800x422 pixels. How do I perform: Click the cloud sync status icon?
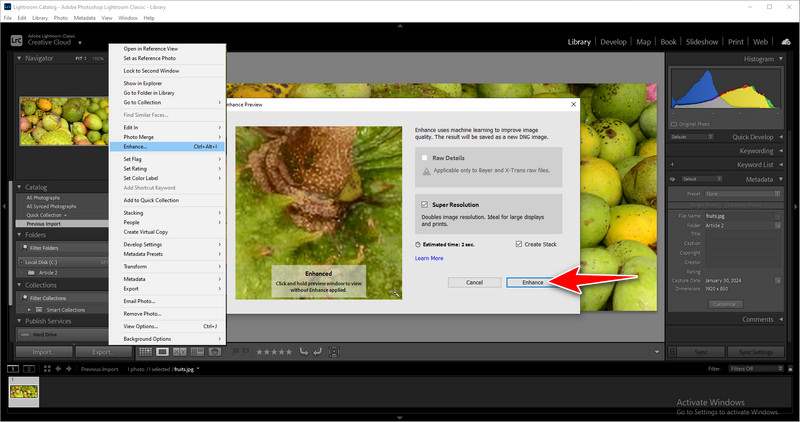click(x=786, y=42)
